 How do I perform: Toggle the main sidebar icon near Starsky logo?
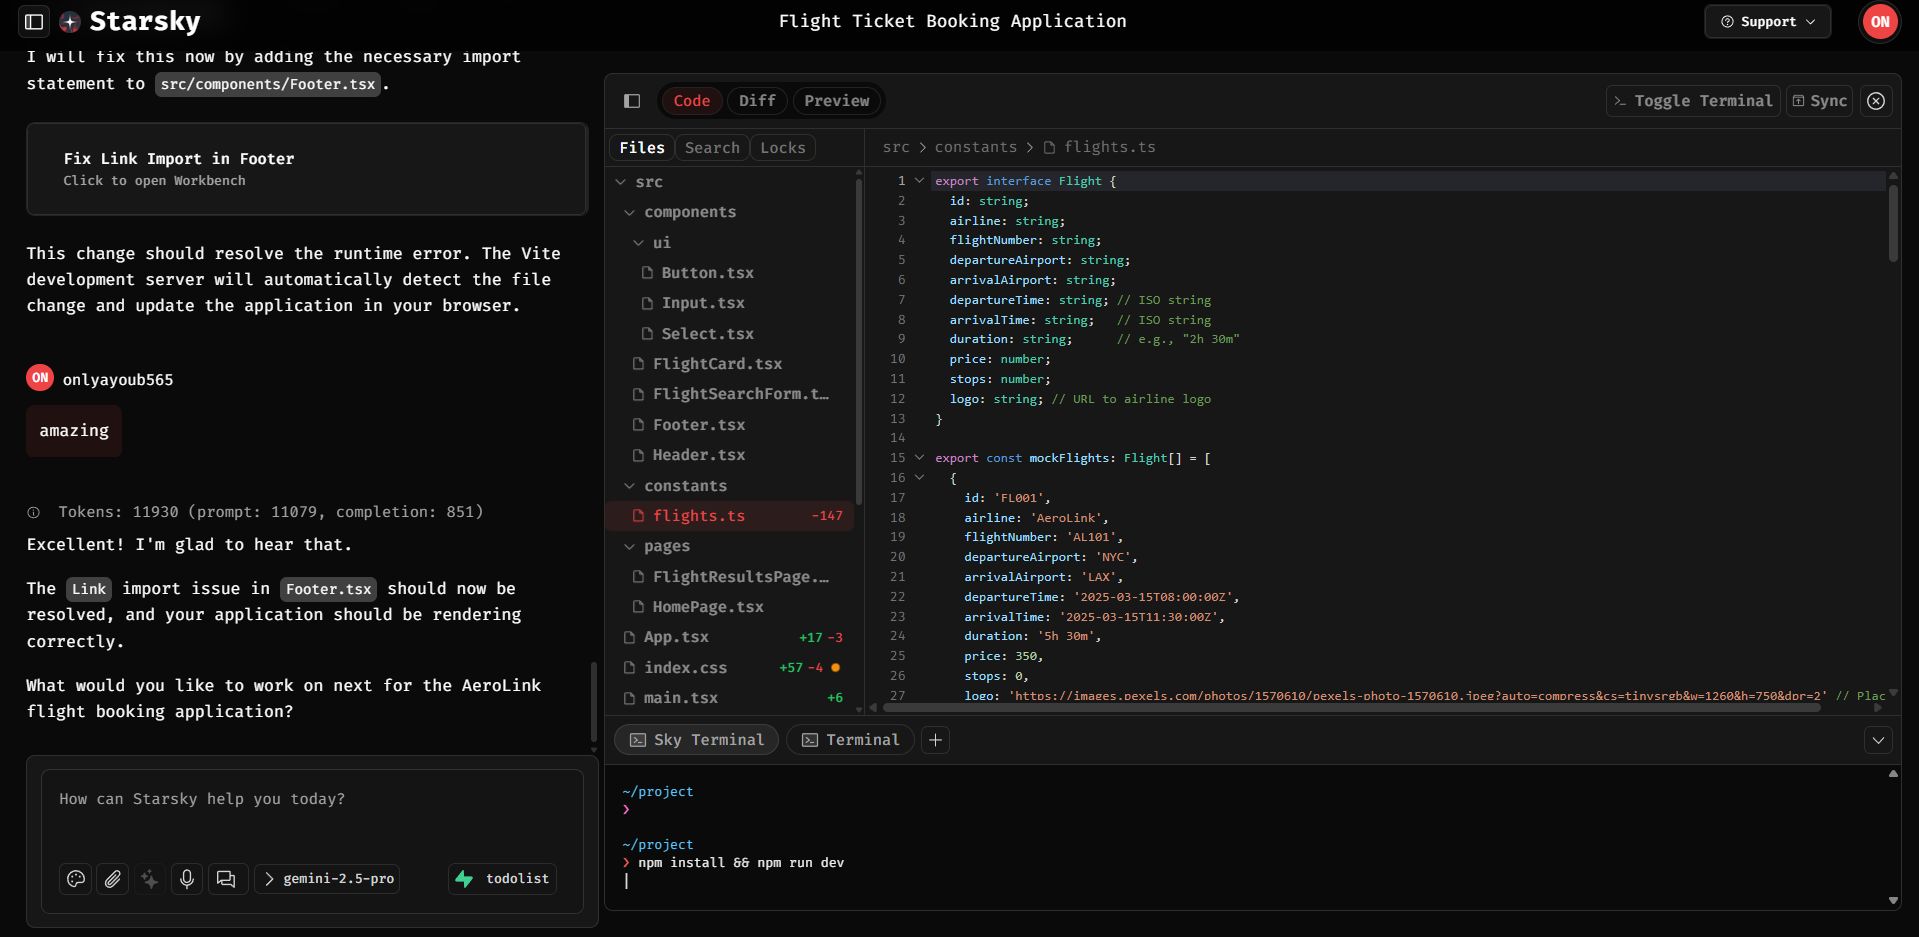click(x=34, y=21)
